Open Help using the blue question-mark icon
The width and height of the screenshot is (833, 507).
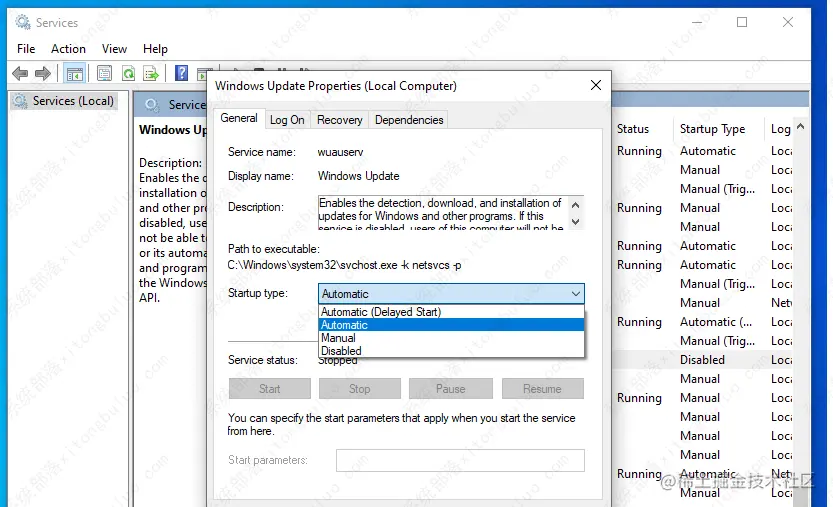tap(181, 73)
